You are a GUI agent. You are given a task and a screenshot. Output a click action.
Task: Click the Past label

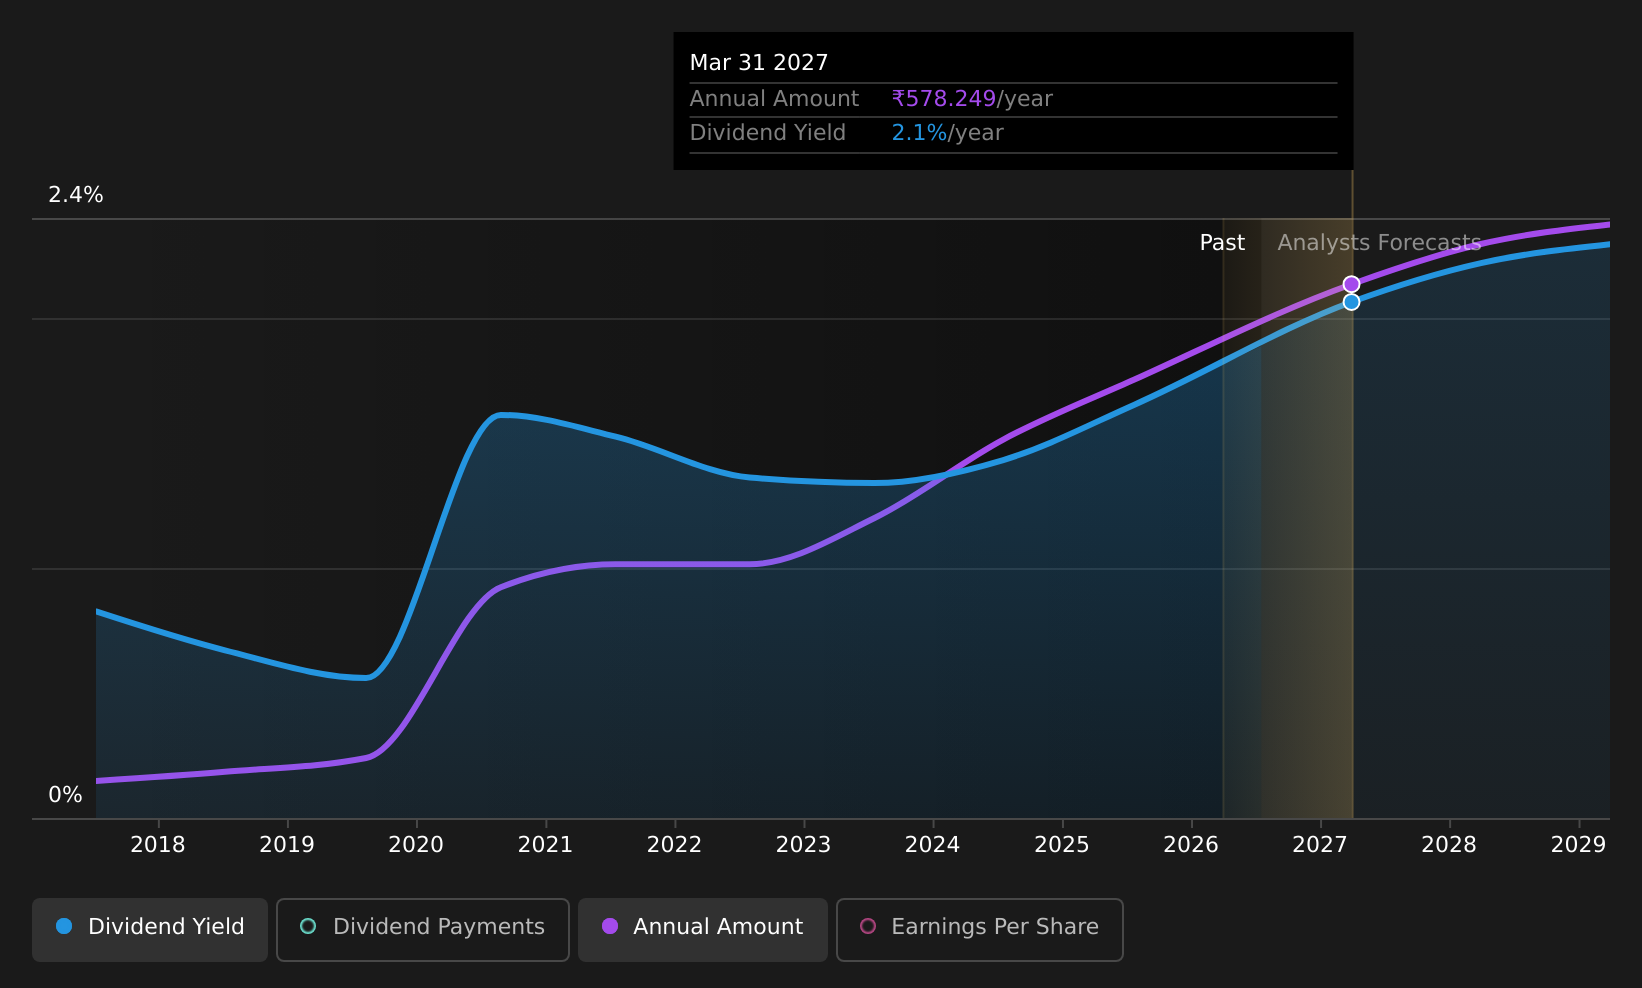click(1222, 243)
